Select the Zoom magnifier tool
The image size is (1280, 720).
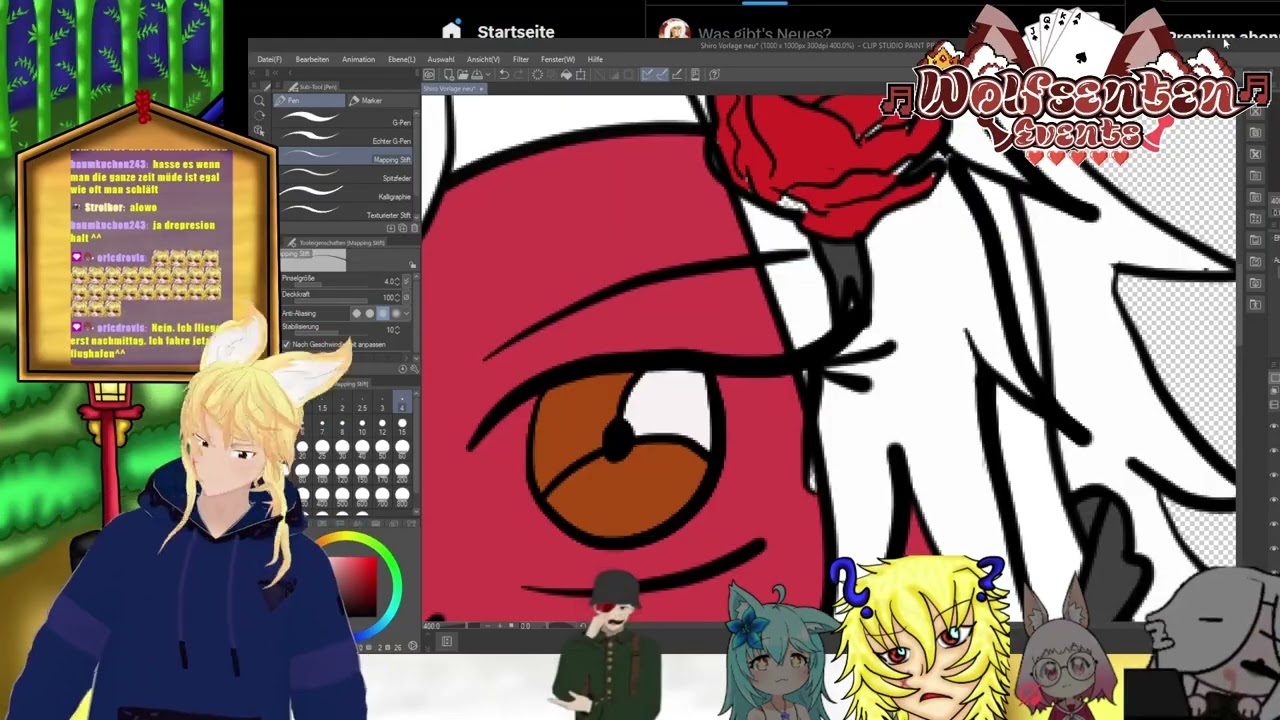click(259, 100)
